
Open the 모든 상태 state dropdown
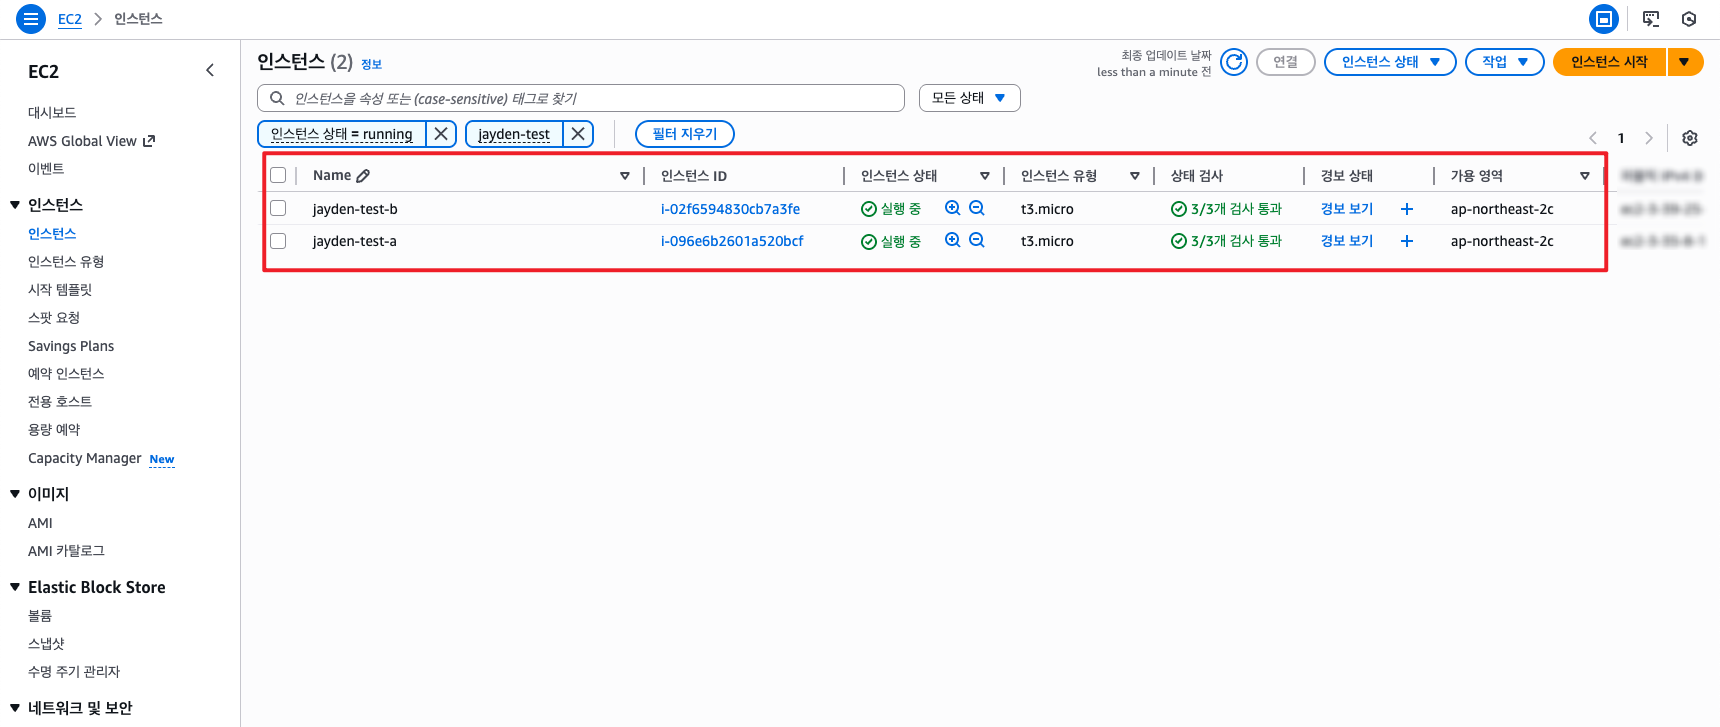969,98
